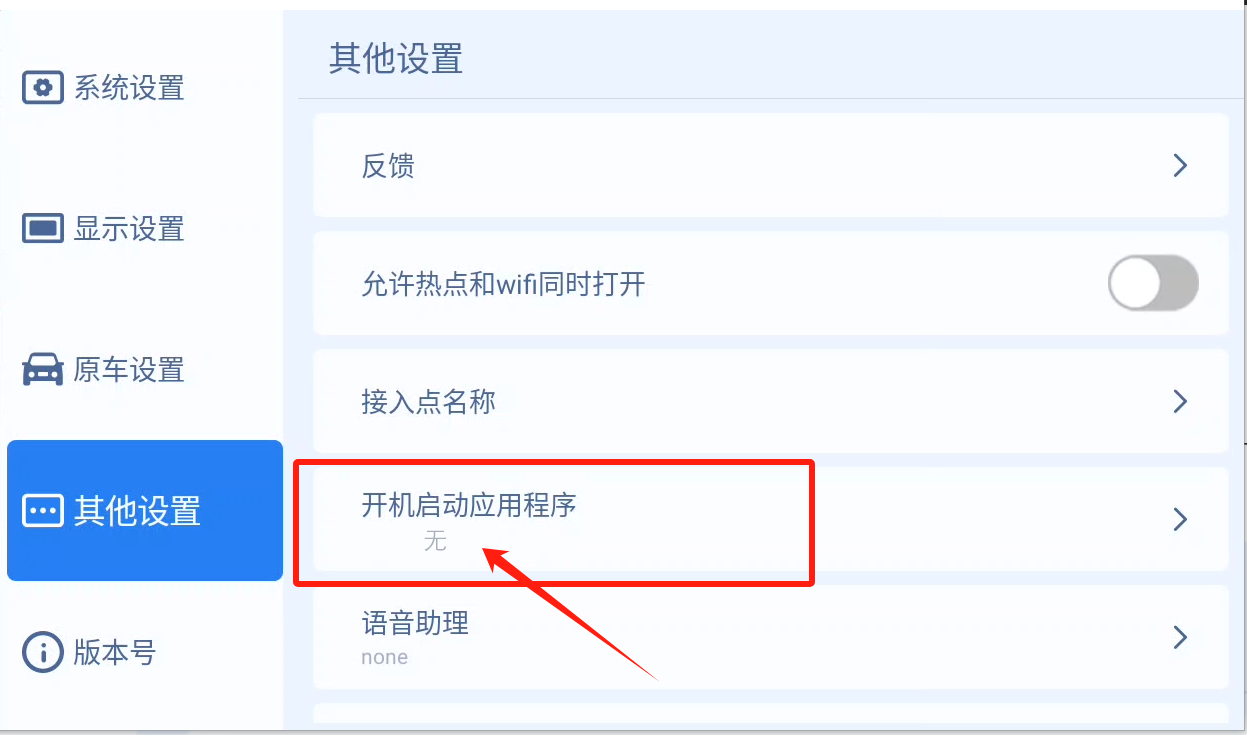Viewport: 1247px width, 735px height.
Task: Open the 版本号 sidebar label
Action: coord(115,653)
